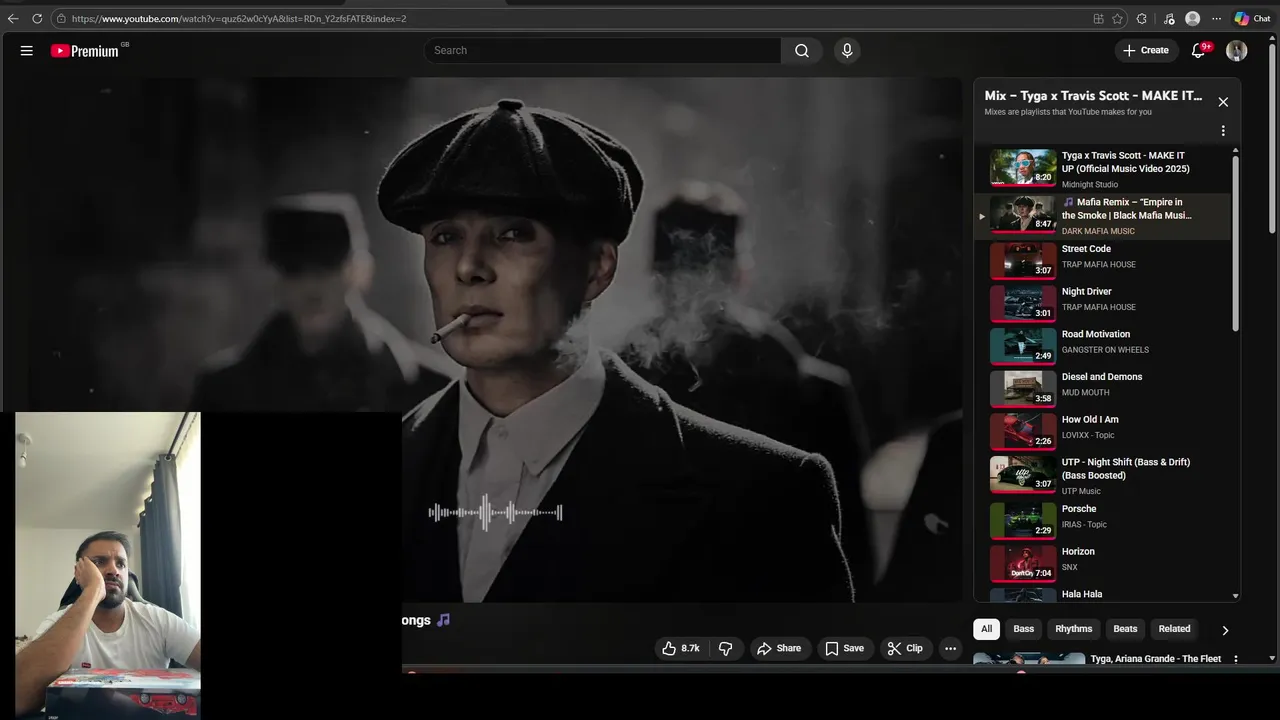Open browser extensions puzzle icon

click(1142, 18)
